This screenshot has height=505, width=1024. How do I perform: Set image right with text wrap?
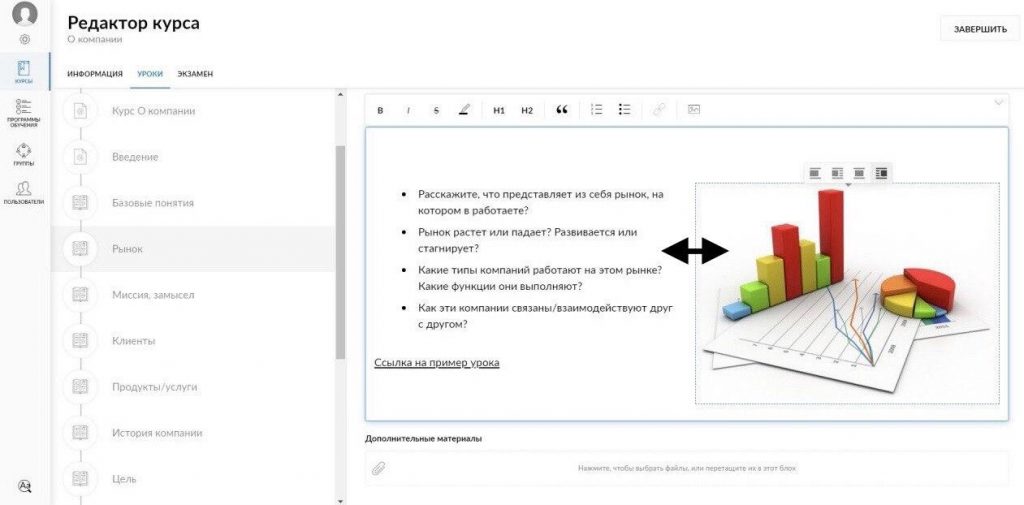pyautogui.click(x=881, y=173)
